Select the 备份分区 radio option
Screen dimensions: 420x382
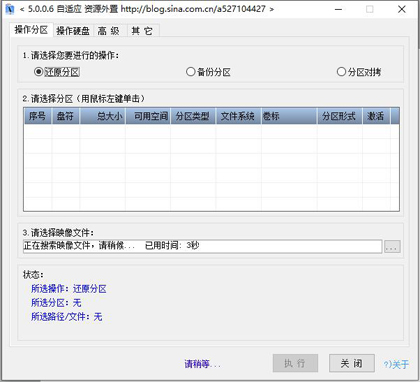pos(208,72)
